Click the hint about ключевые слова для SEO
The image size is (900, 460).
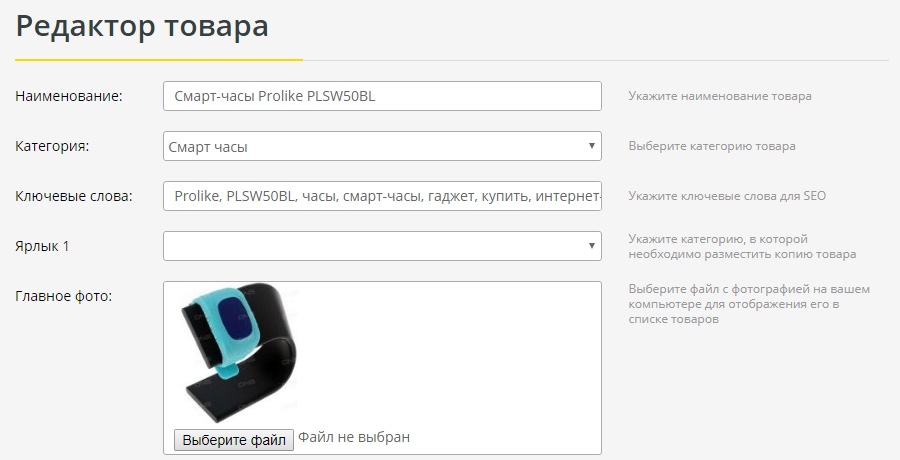coord(727,196)
